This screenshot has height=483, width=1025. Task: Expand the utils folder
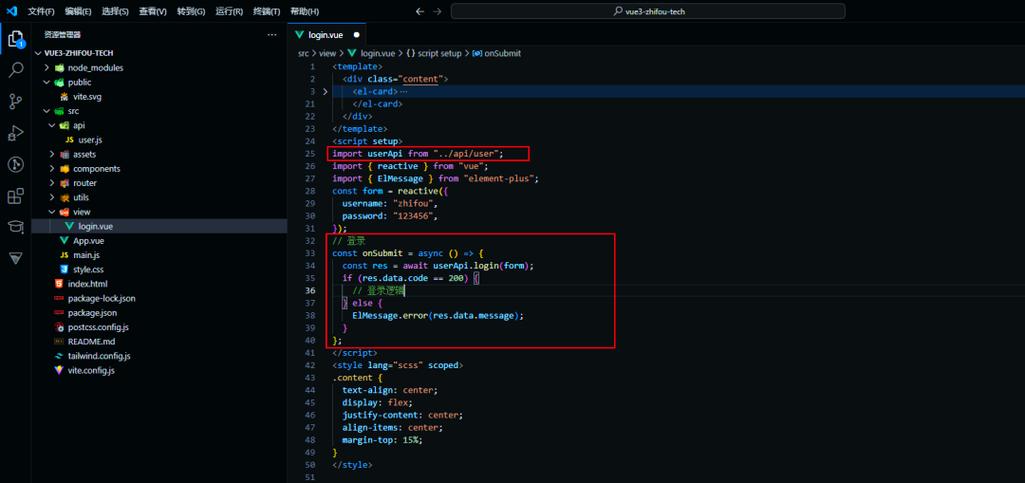52,197
